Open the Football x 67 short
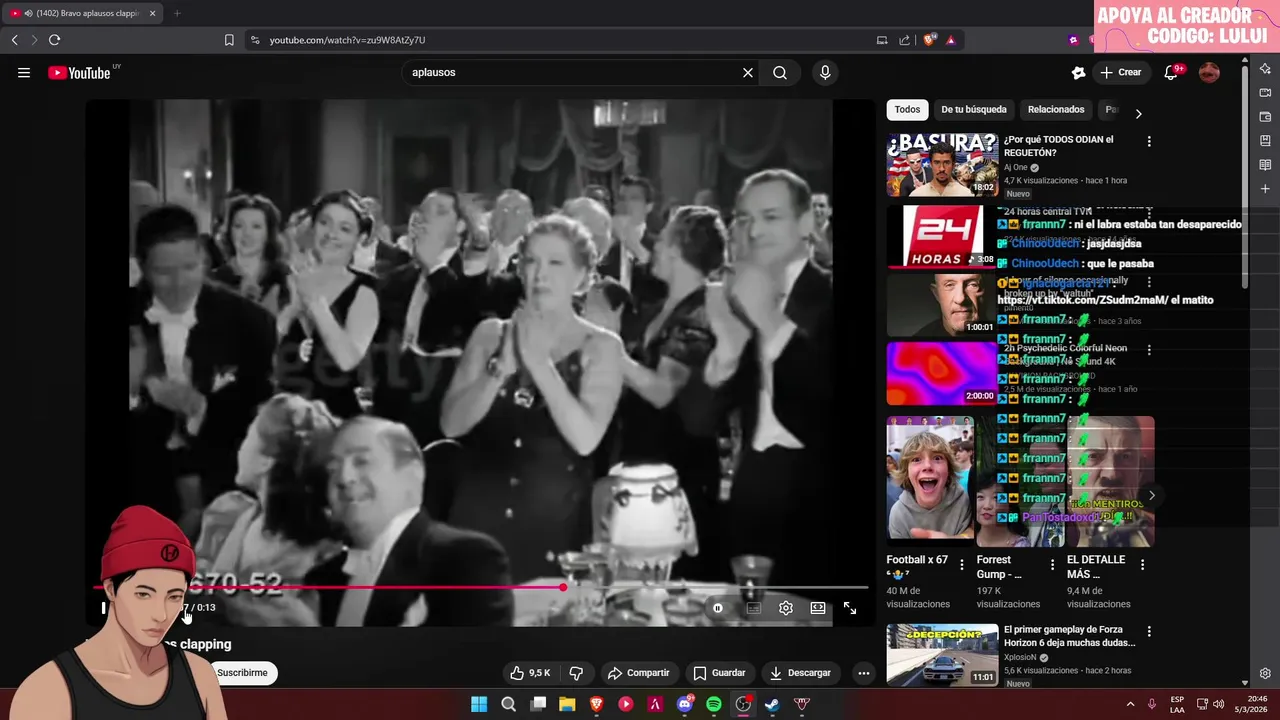The height and width of the screenshot is (720, 1280). pos(930,482)
